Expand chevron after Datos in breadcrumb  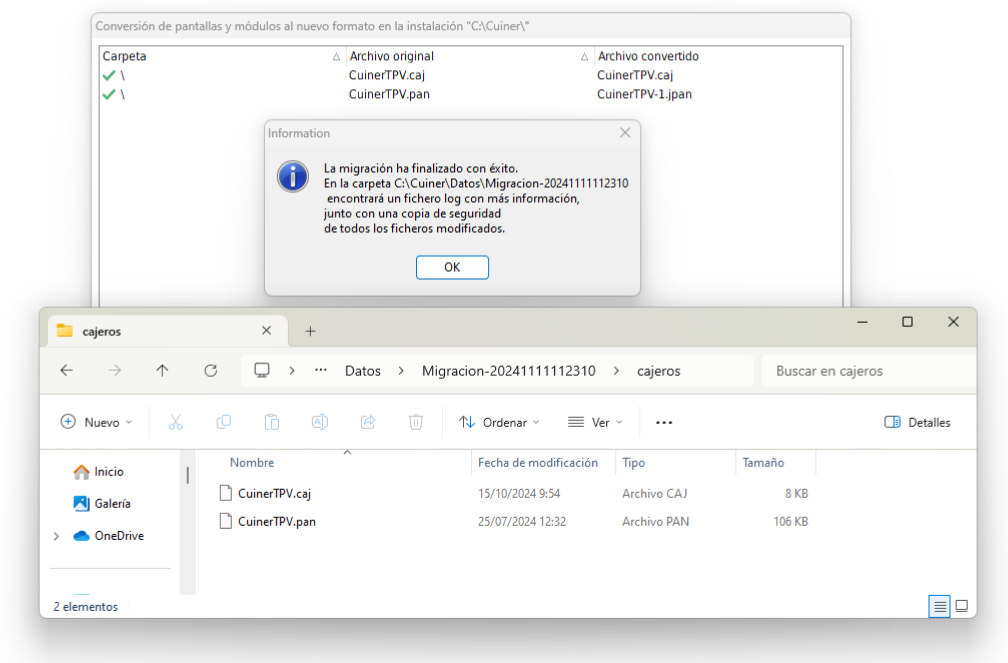[401, 371]
